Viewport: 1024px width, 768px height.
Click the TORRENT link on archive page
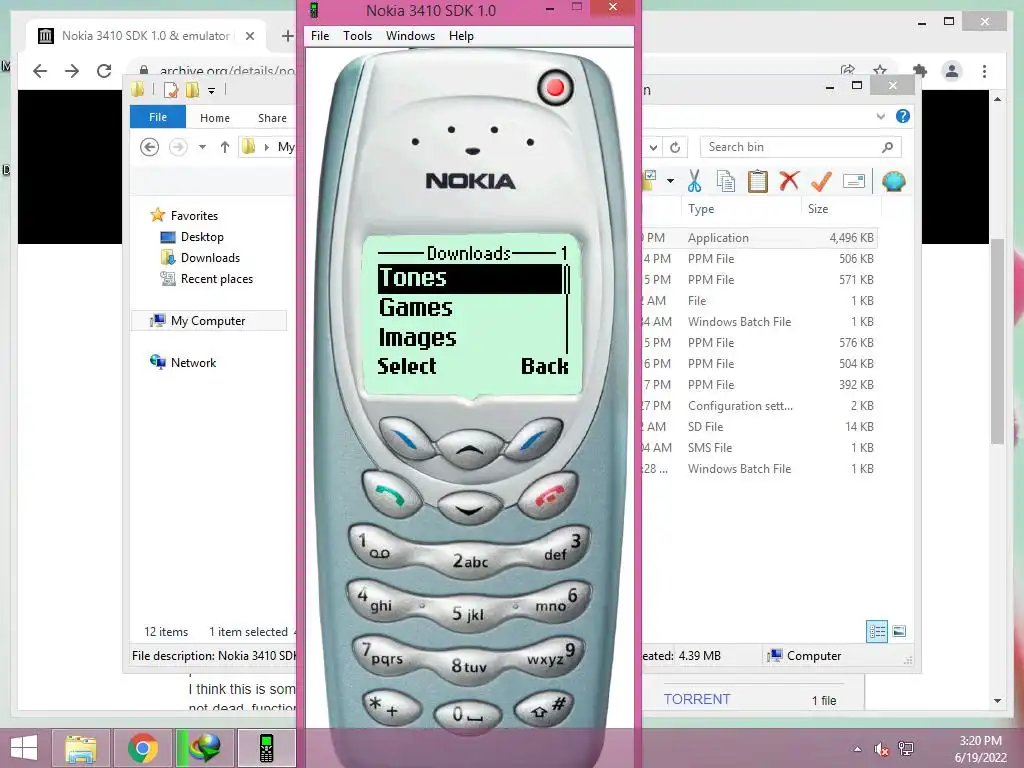[x=697, y=699]
